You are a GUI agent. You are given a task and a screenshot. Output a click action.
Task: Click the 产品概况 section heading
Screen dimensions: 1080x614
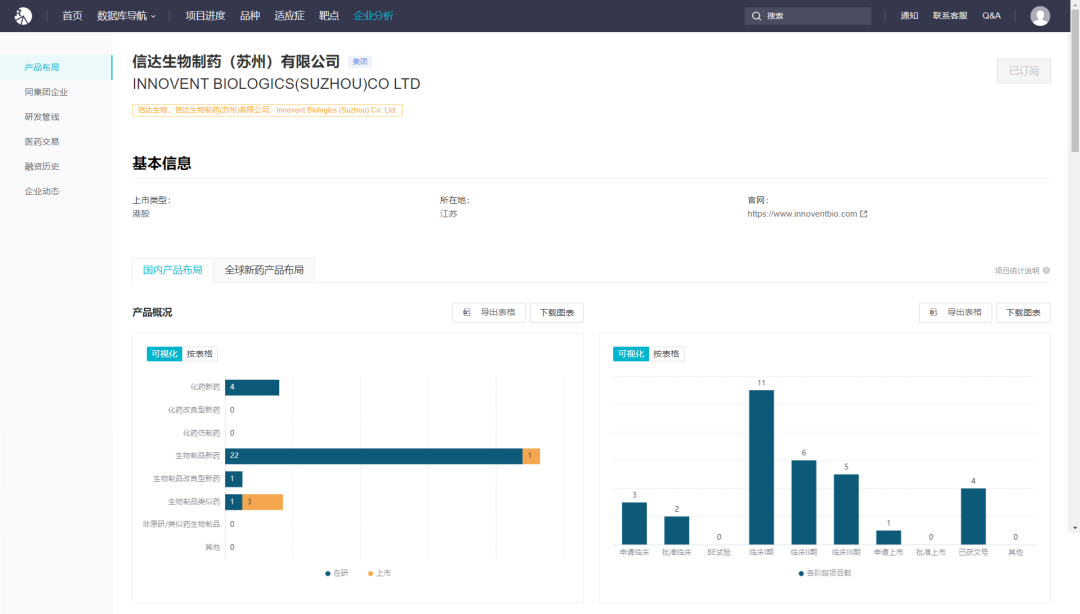click(x=152, y=313)
